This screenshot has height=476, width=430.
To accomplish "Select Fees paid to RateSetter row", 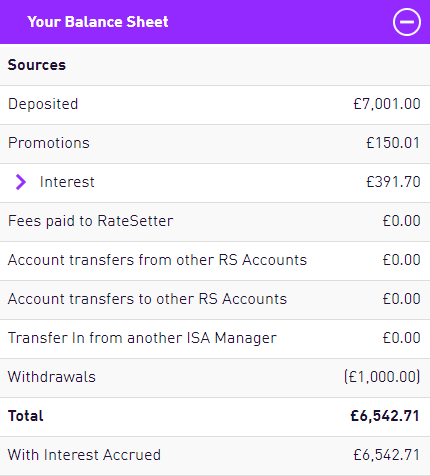I will pyautogui.click(x=215, y=221).
